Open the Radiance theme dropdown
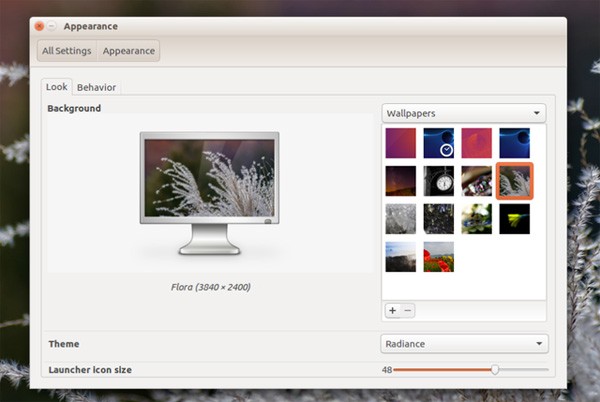Image resolution: width=600 pixels, height=402 pixels. tap(464, 344)
